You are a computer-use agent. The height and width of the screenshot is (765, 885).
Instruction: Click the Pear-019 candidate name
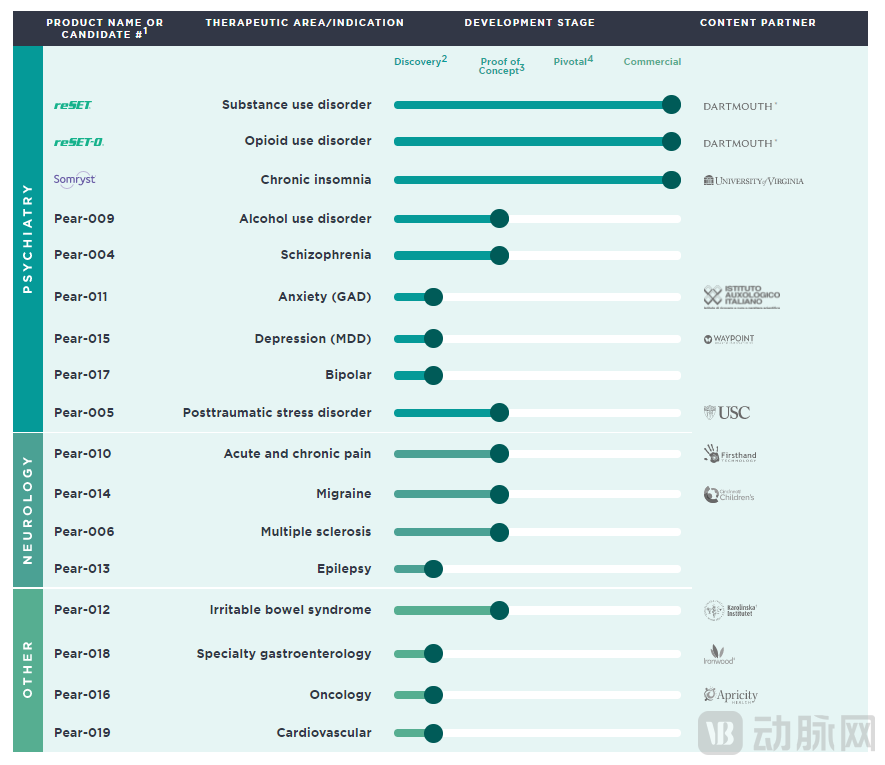pyautogui.click(x=82, y=733)
